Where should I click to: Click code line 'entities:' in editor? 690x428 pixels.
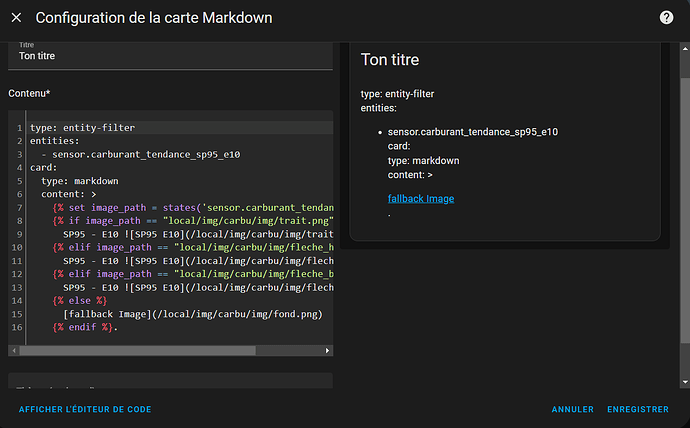55,141
